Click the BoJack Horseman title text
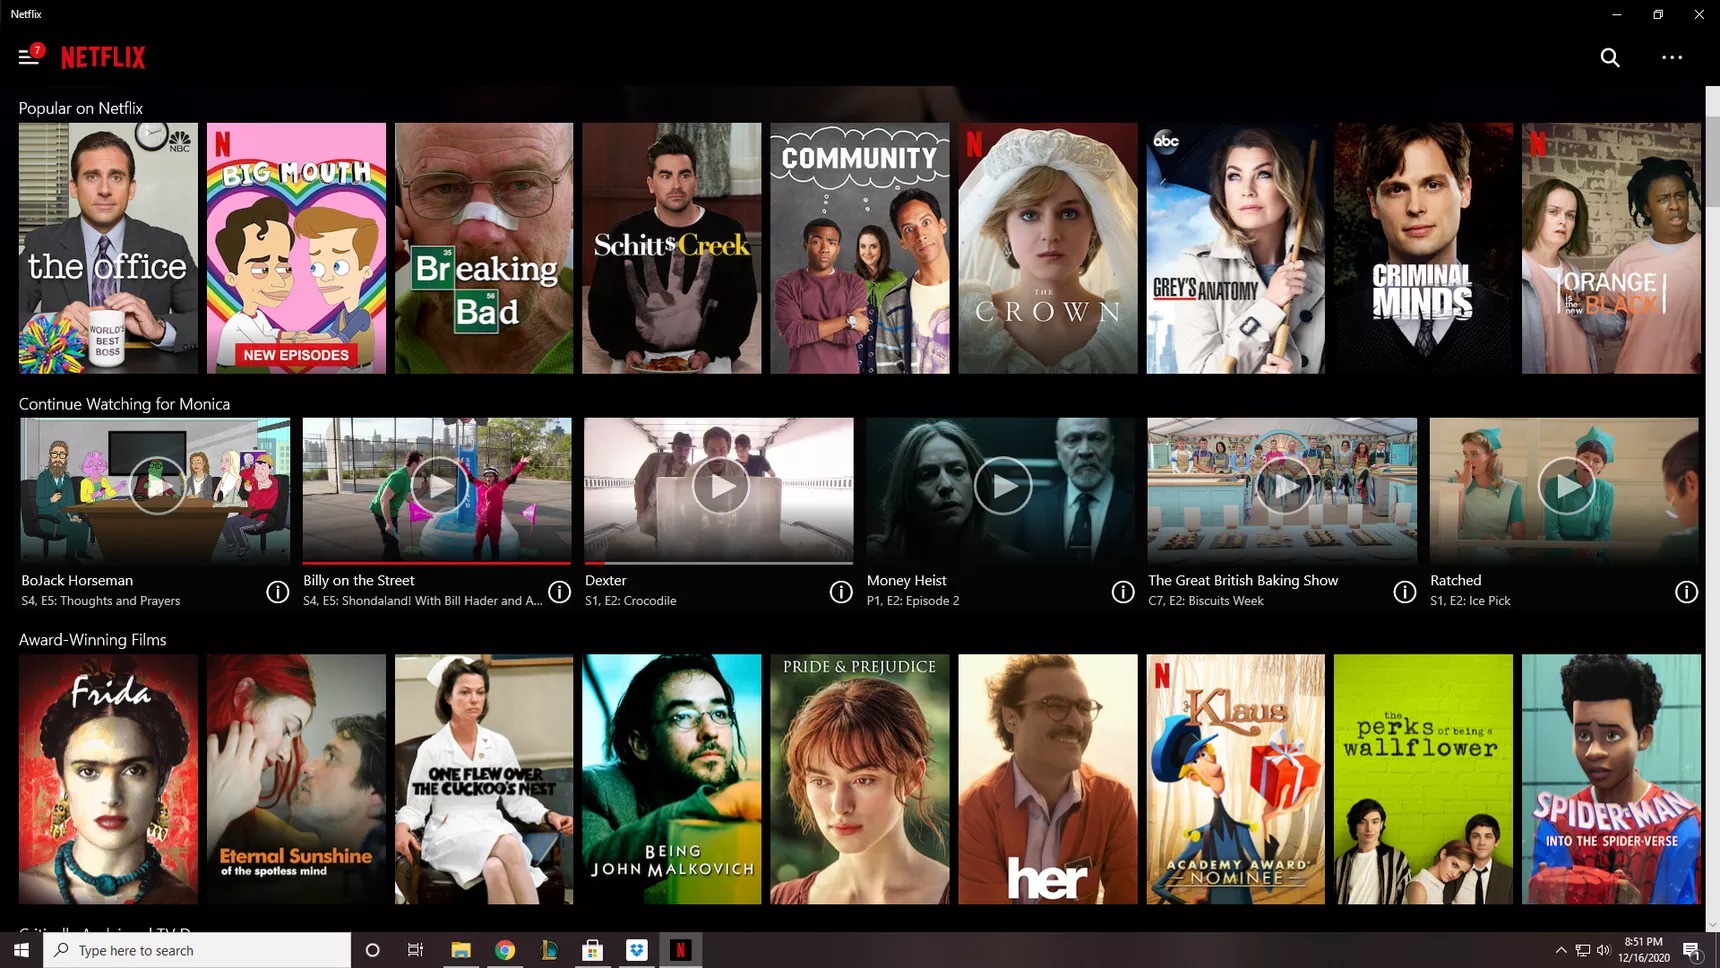Viewport: 1720px width, 968px height. tap(77, 580)
